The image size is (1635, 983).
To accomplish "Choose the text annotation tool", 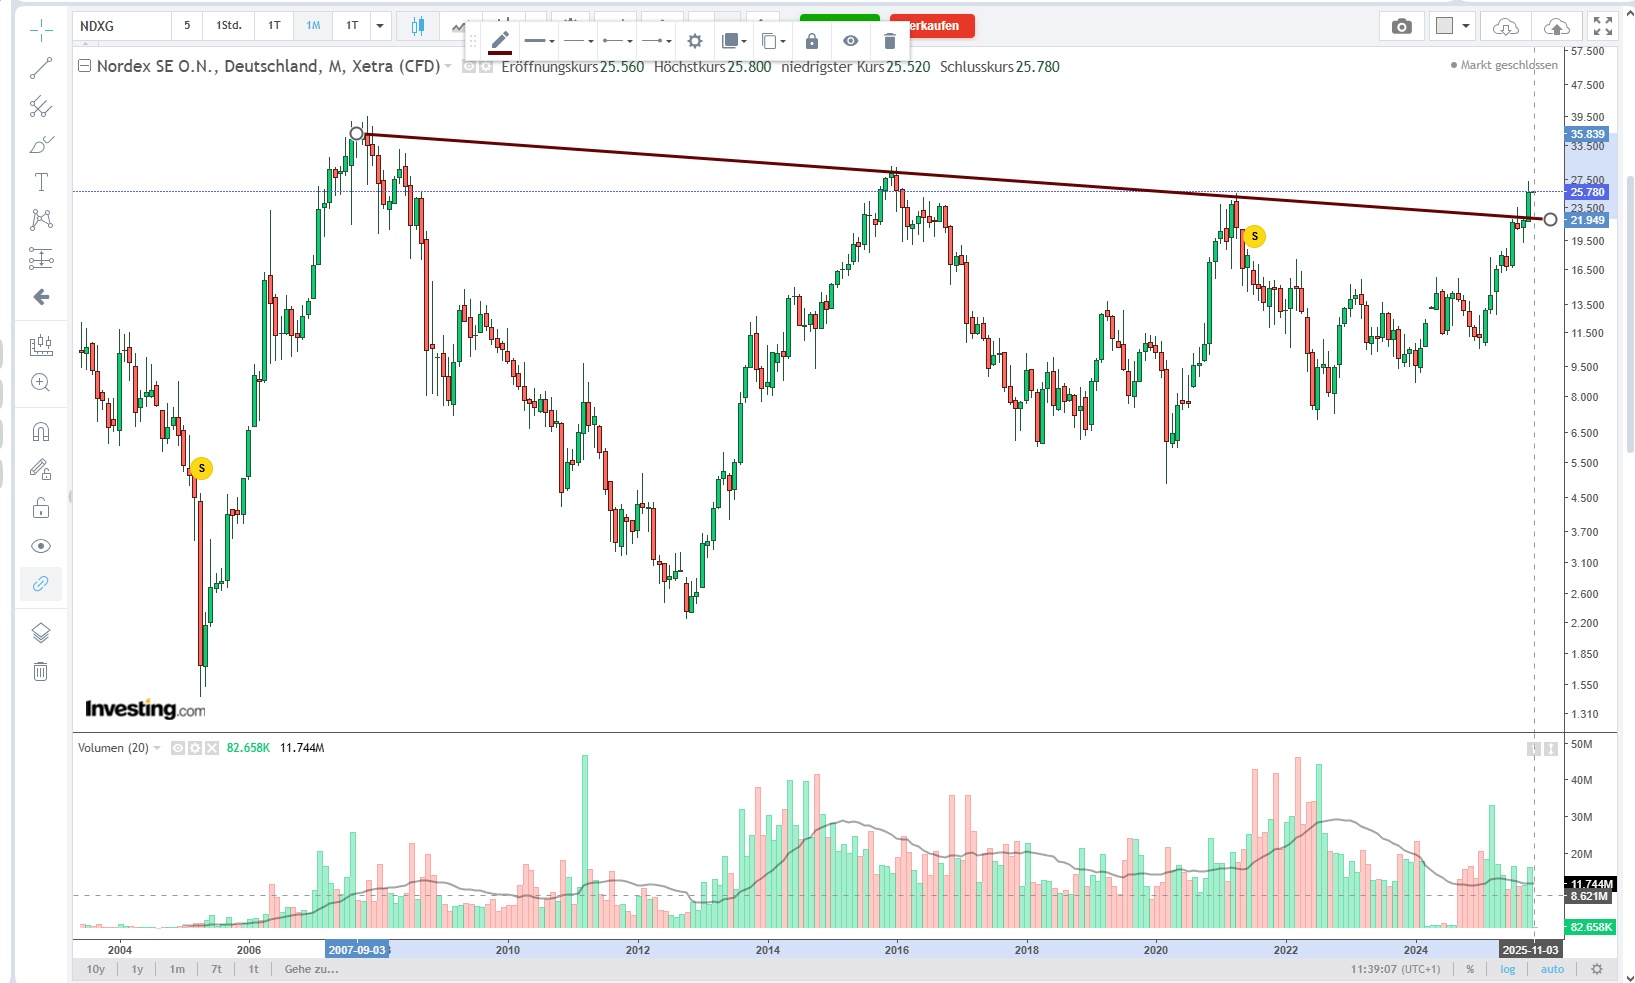I will pos(41,182).
